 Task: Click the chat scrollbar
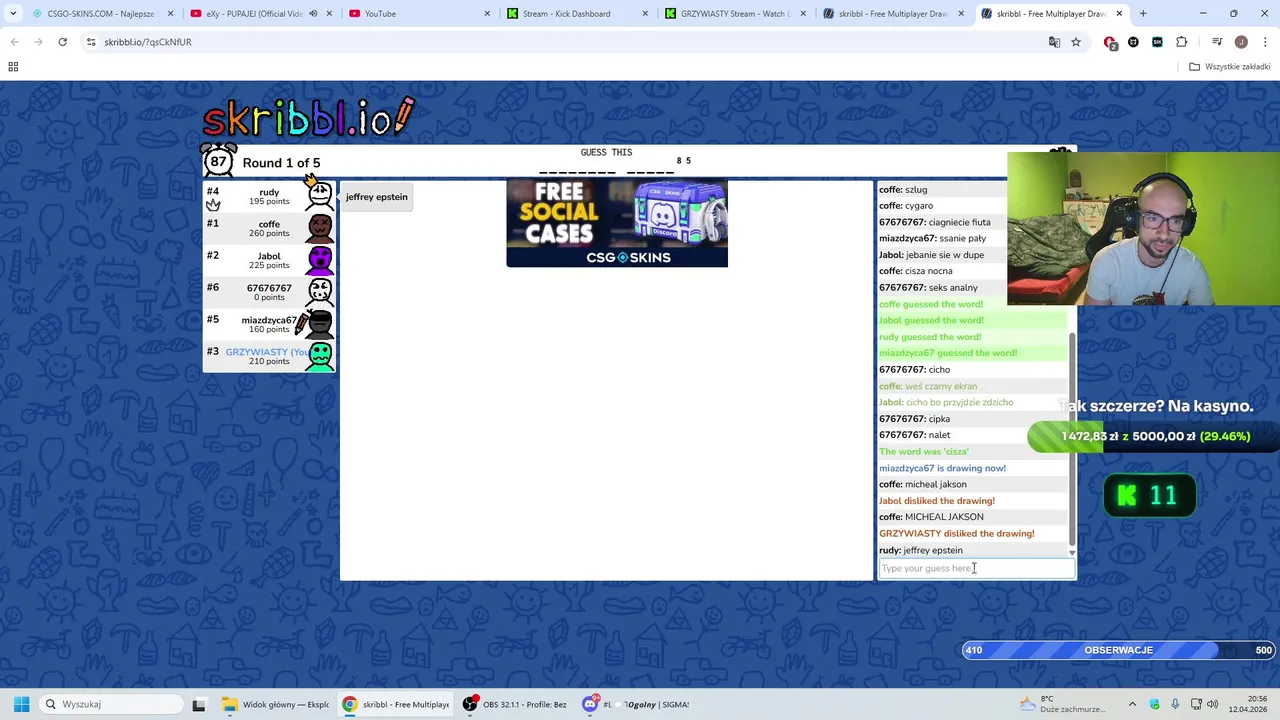pos(1072,440)
